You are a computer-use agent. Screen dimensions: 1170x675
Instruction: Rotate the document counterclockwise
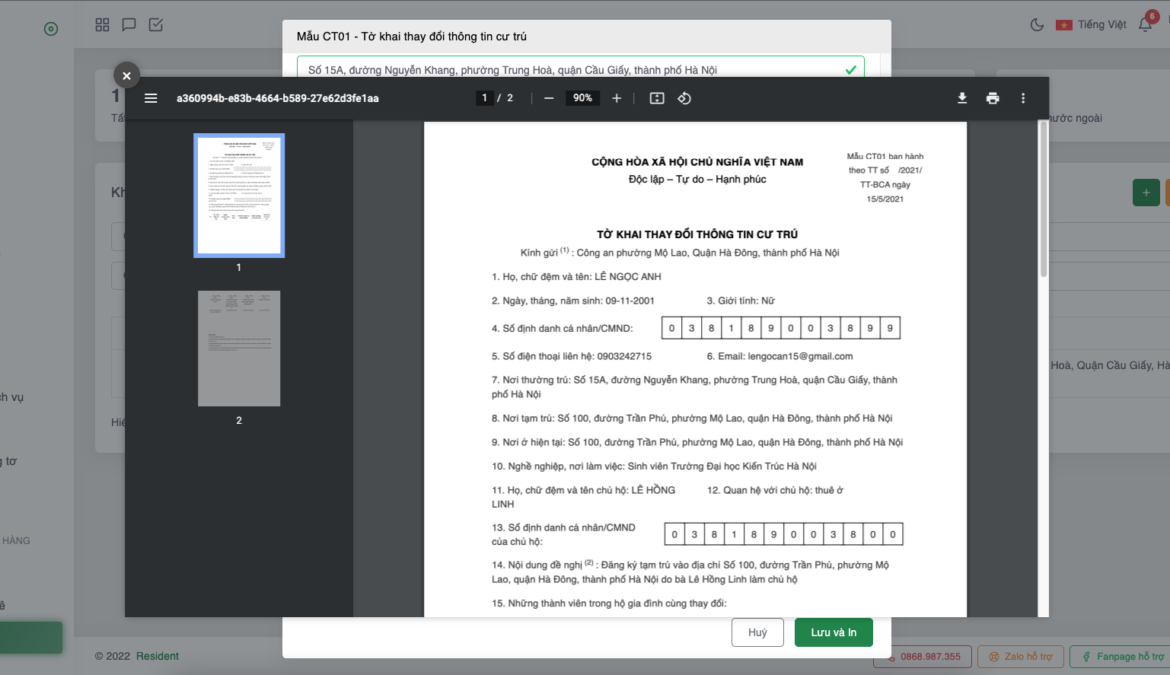pyautogui.click(x=685, y=98)
